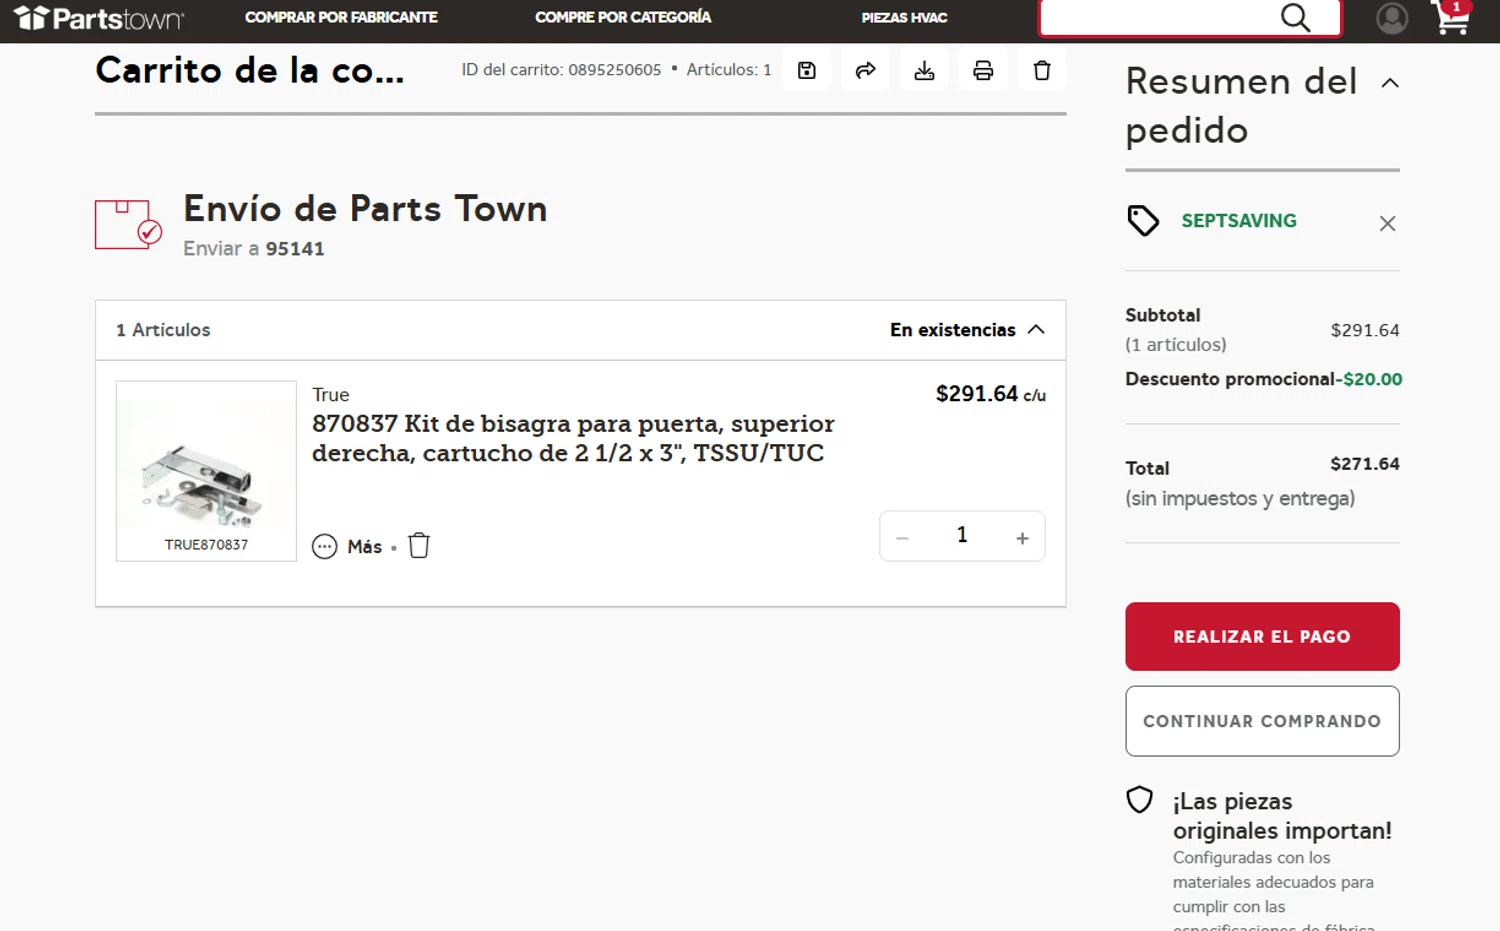Click CONTINUAR COMPRANDO button
The image size is (1500, 931).
pyautogui.click(x=1262, y=721)
